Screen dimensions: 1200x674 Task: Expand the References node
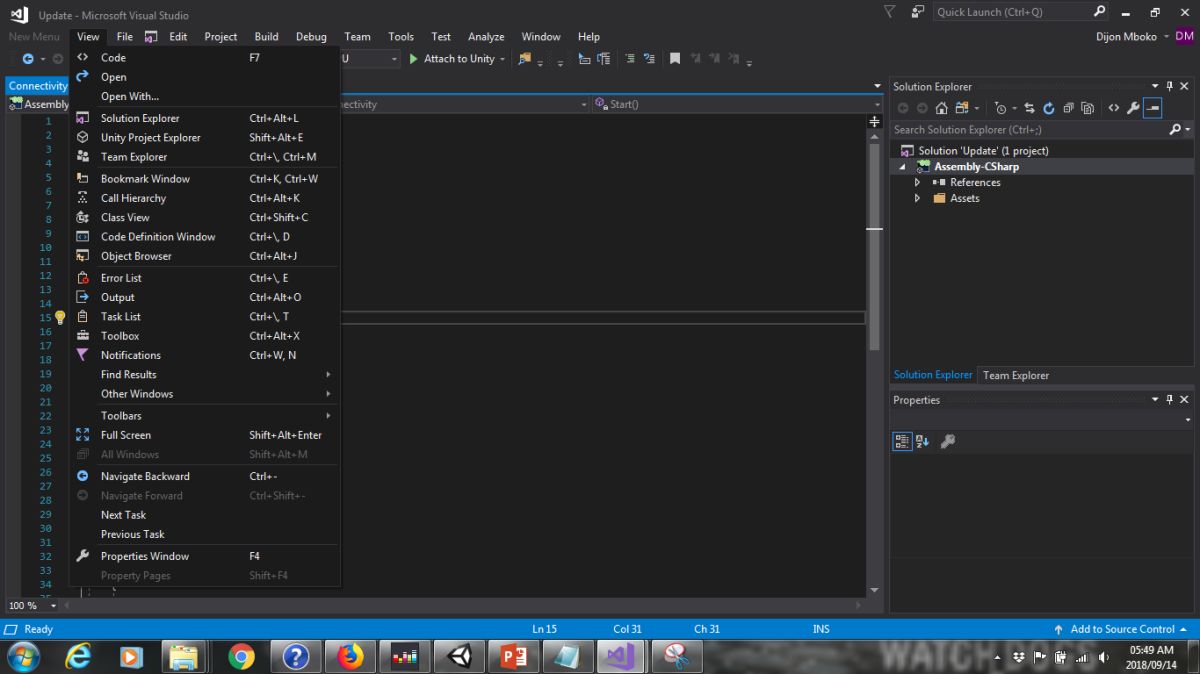(917, 183)
